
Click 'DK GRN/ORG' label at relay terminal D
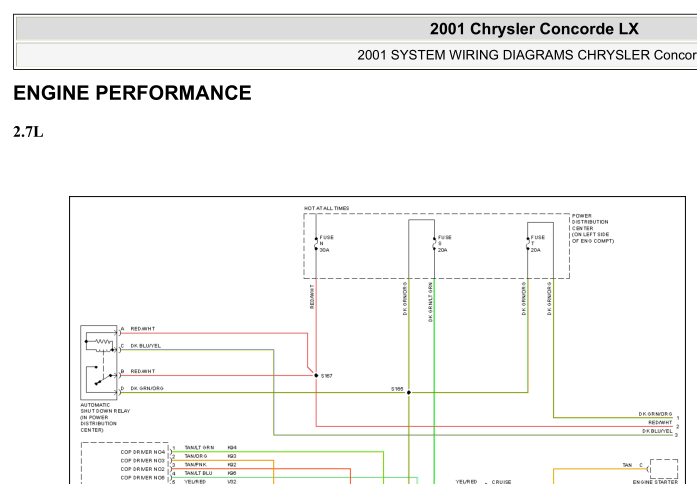147,388
